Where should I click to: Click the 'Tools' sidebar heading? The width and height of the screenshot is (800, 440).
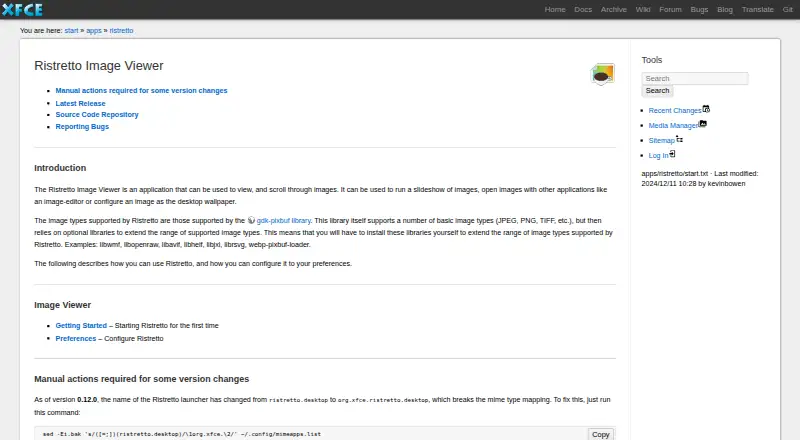(x=652, y=60)
